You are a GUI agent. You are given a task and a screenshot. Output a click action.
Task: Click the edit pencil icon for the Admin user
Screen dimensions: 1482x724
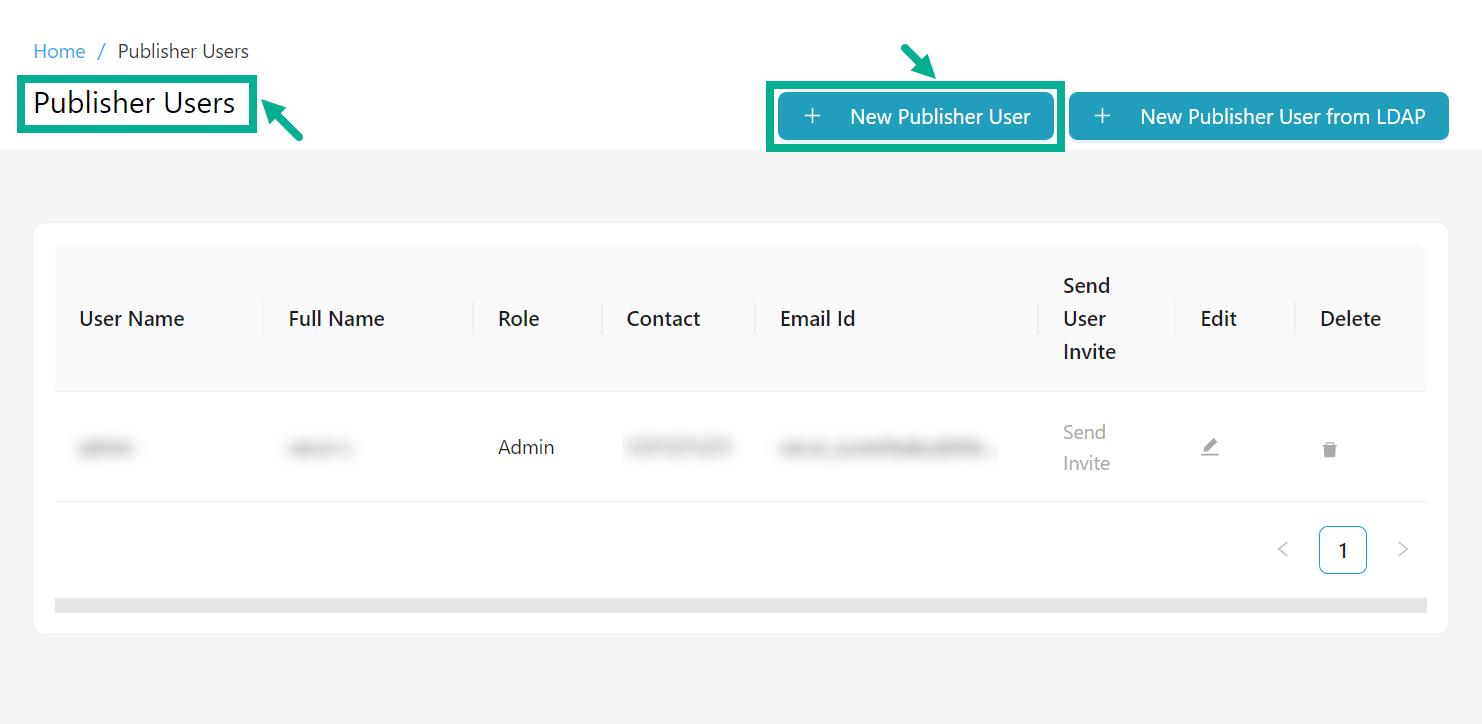coord(1210,448)
